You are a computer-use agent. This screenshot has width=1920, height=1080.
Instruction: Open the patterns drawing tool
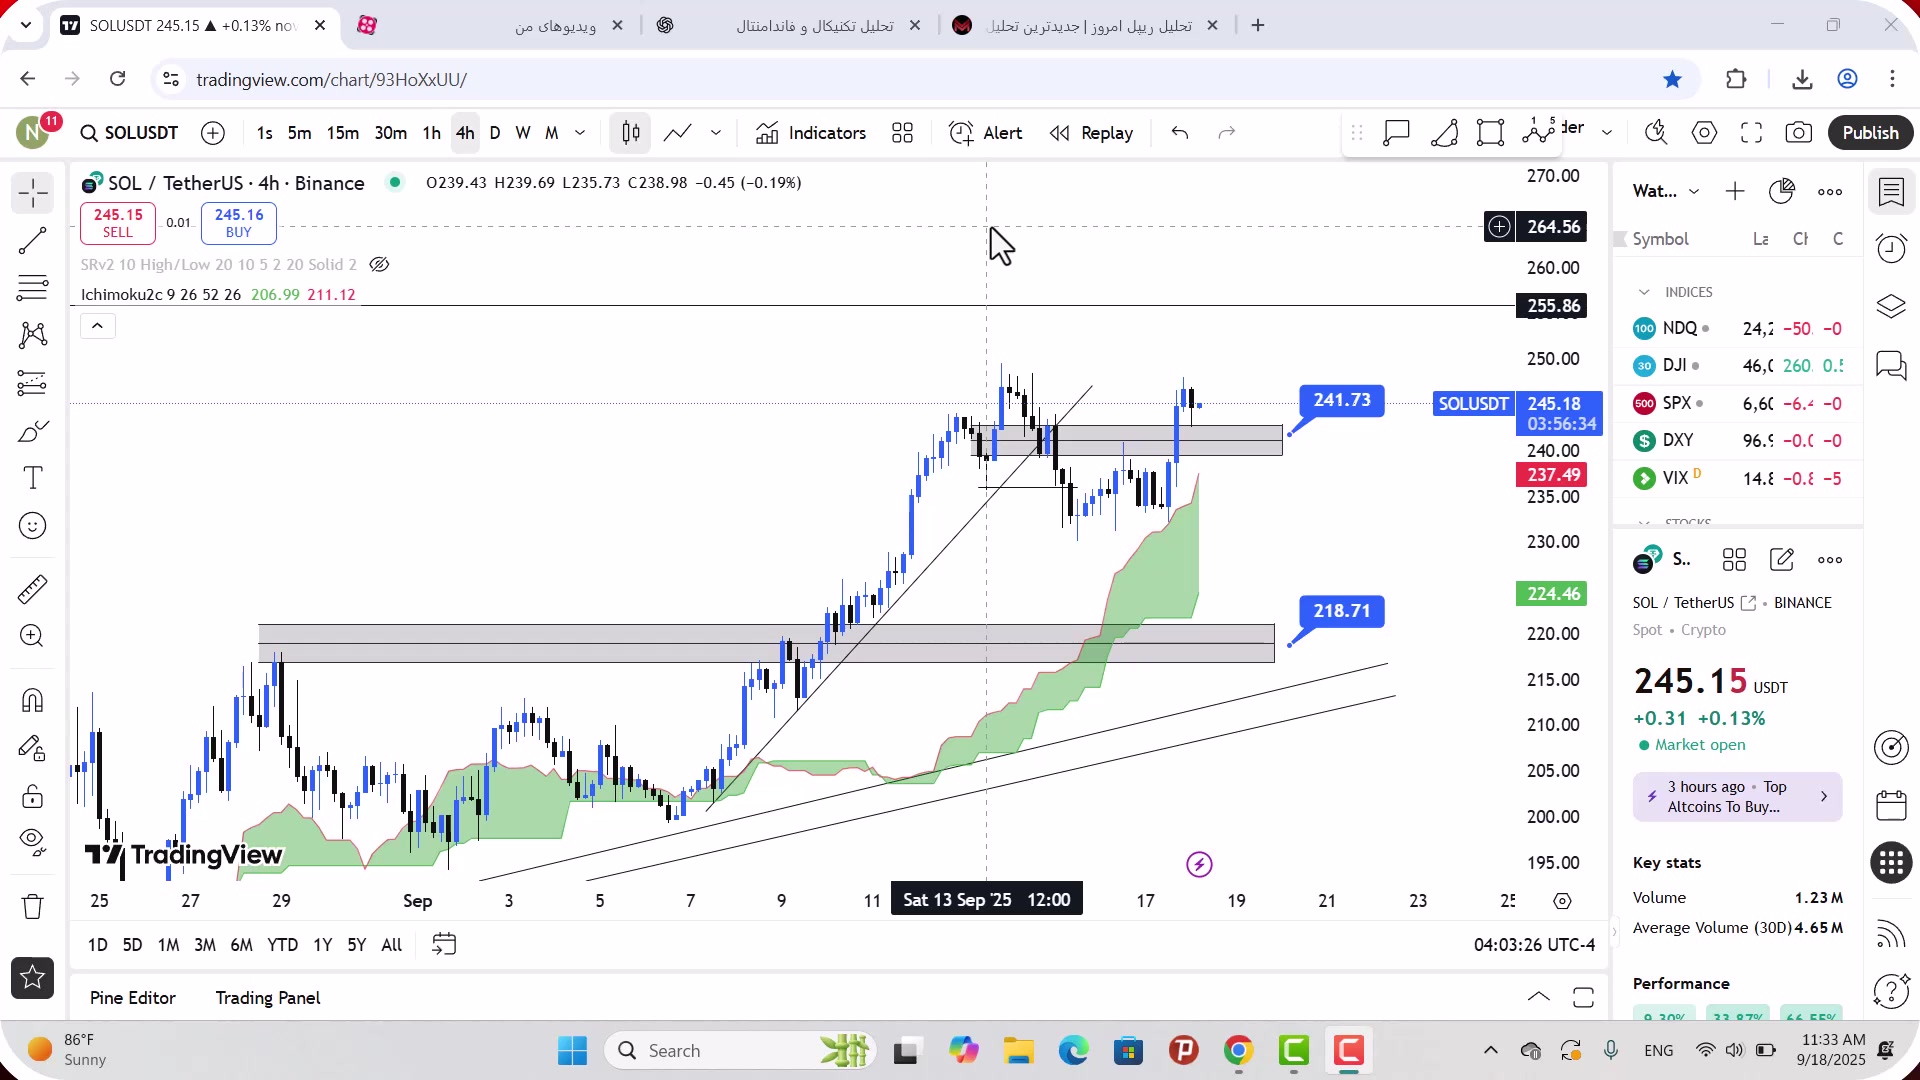[x=33, y=335]
